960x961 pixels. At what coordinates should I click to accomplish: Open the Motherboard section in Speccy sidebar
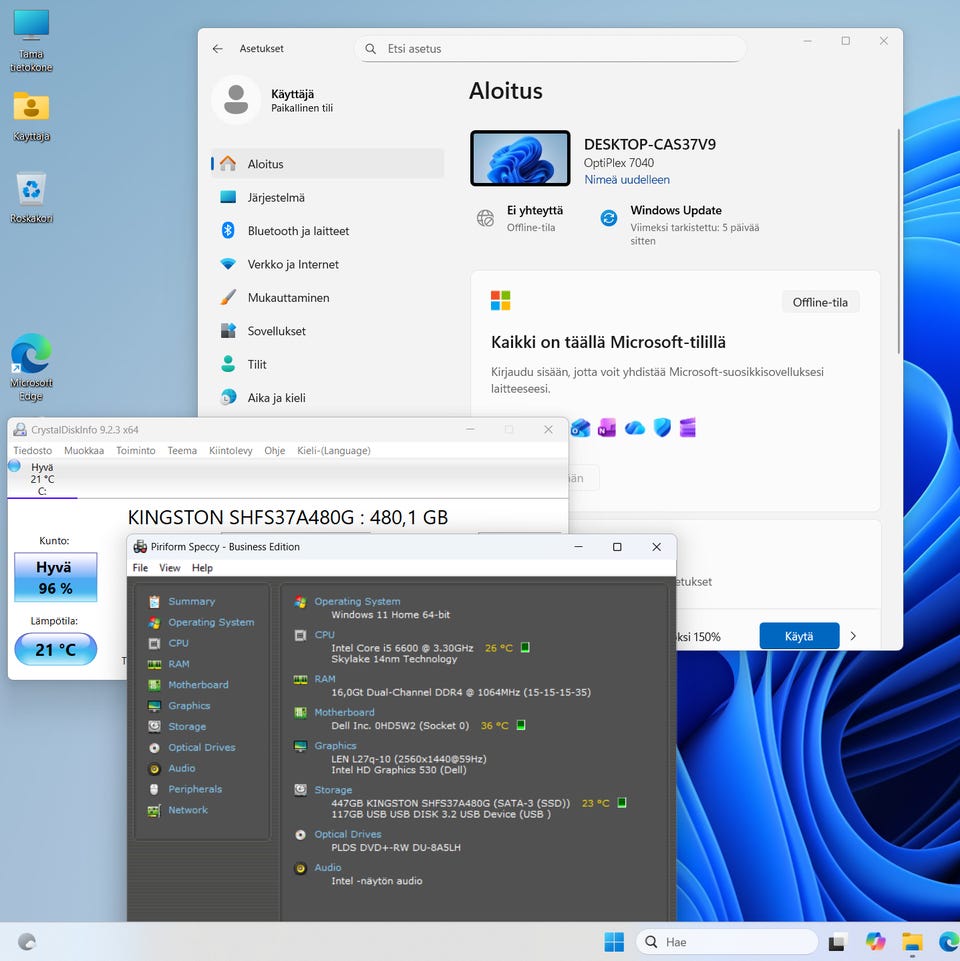click(198, 685)
